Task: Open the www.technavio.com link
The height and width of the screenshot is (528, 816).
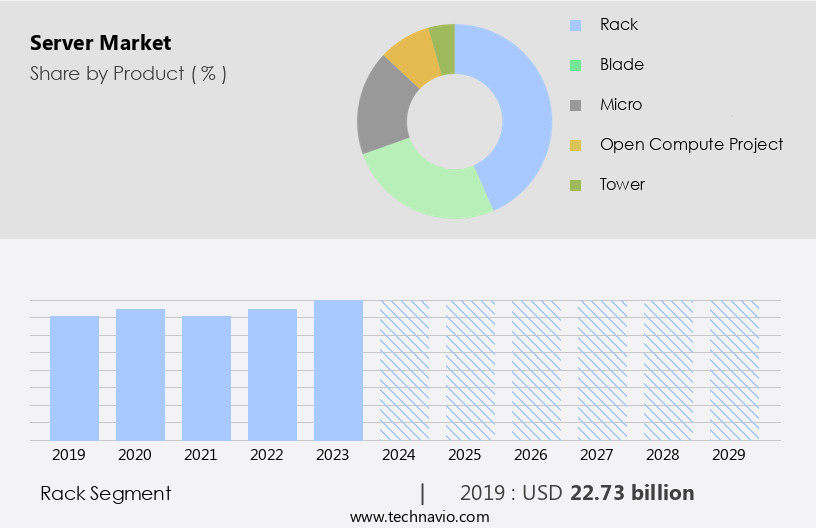Action: point(419,516)
